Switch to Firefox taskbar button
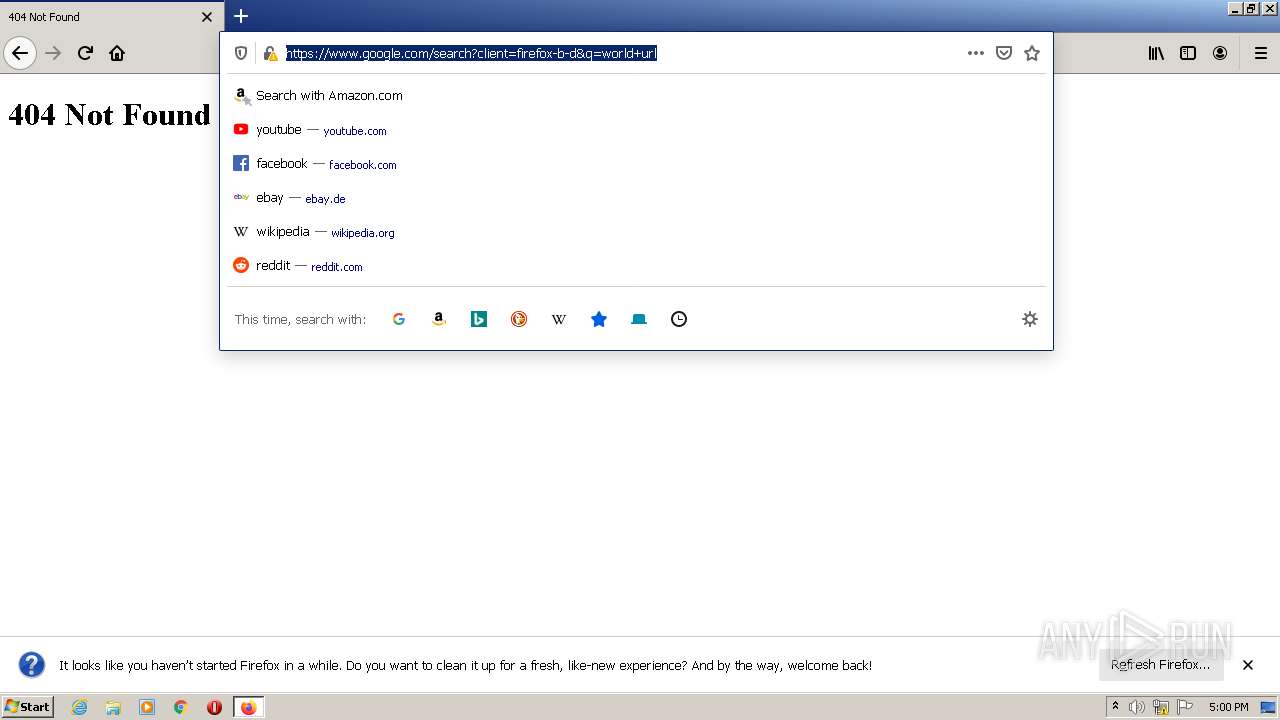1280x720 pixels. 248,707
